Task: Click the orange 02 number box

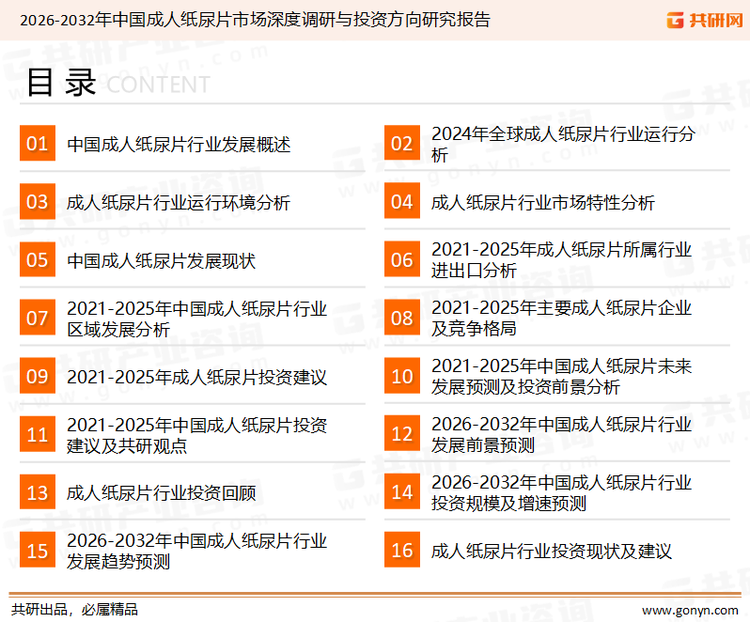Action: [402, 143]
